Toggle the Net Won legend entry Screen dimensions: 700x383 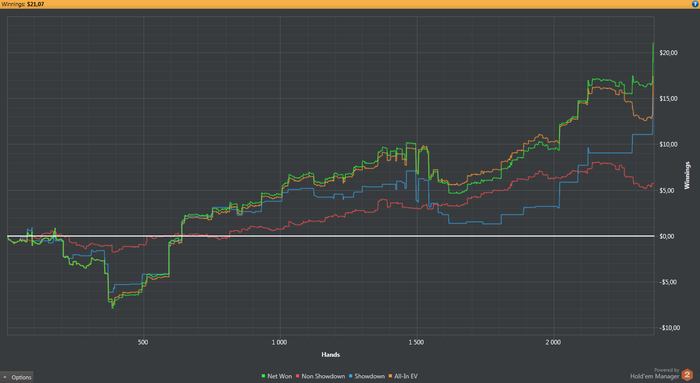(x=277, y=376)
